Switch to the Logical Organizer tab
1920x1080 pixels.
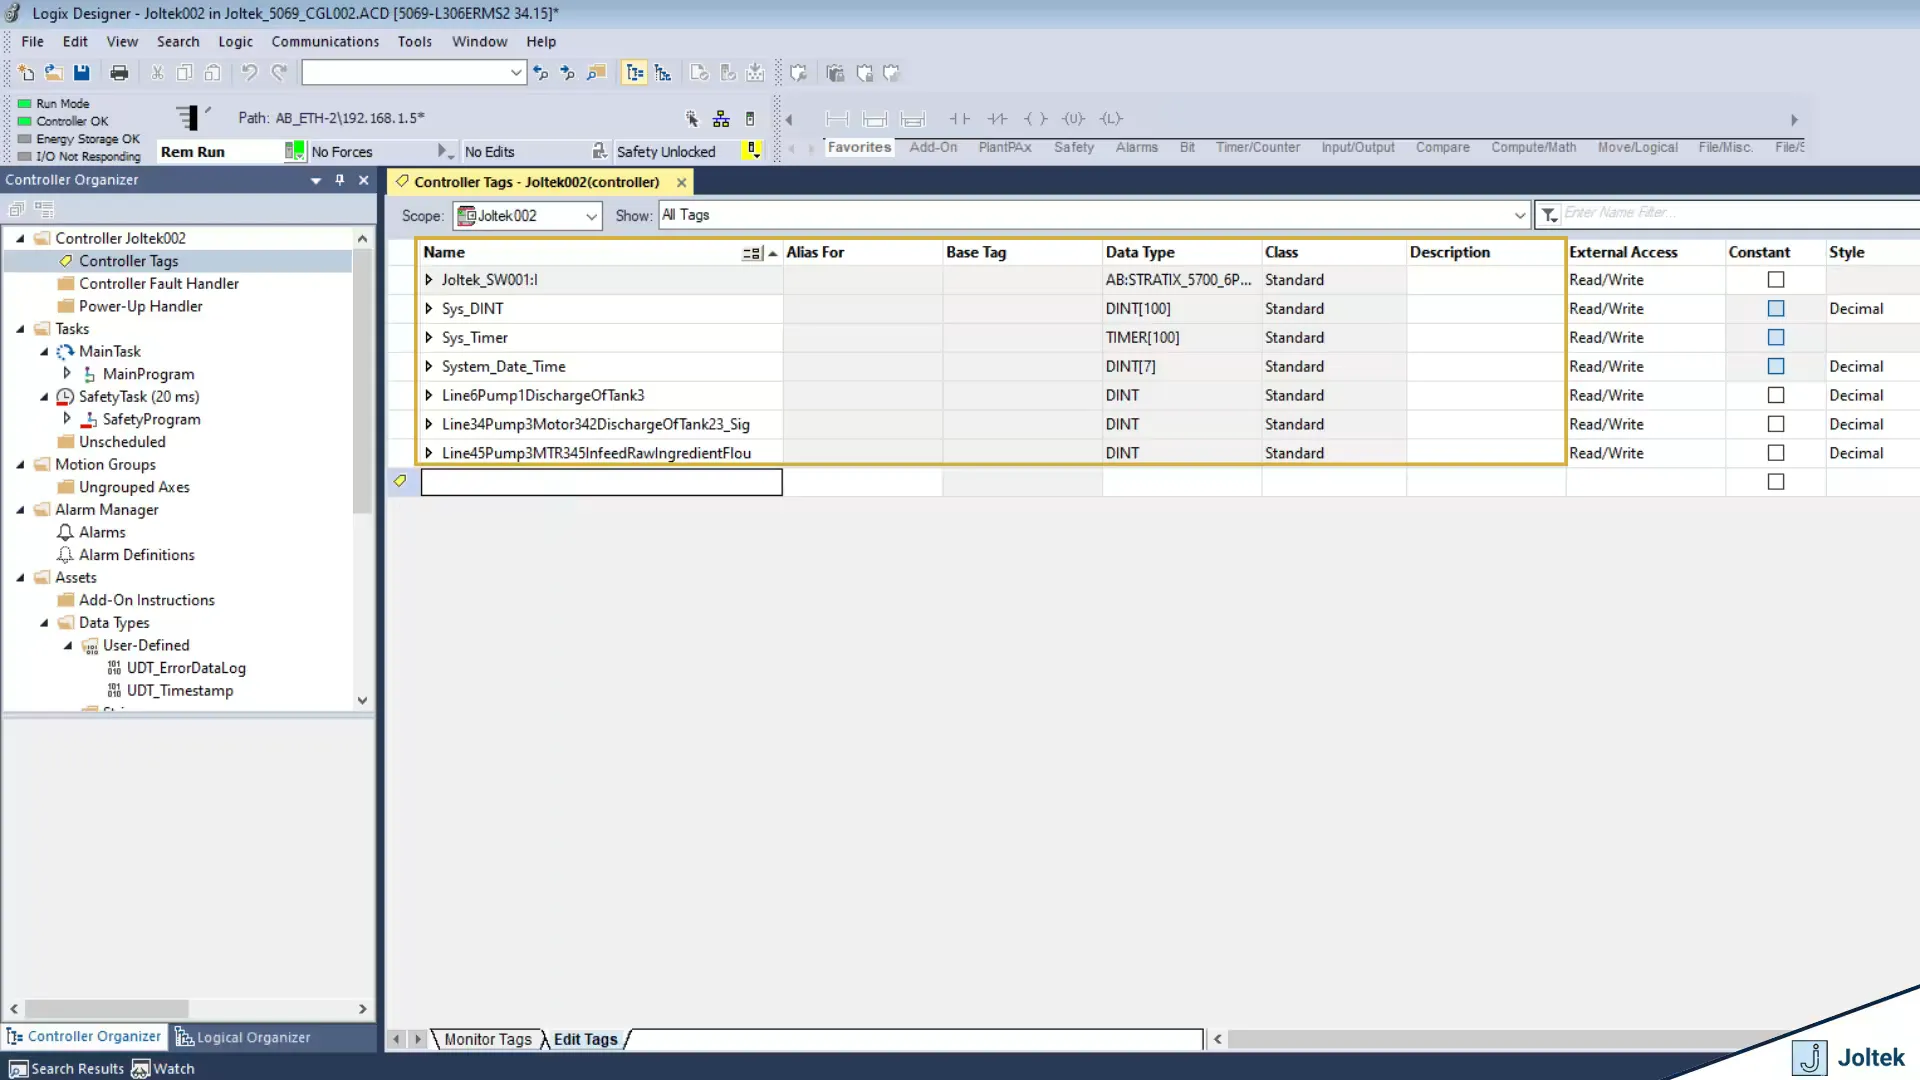[x=244, y=1038]
